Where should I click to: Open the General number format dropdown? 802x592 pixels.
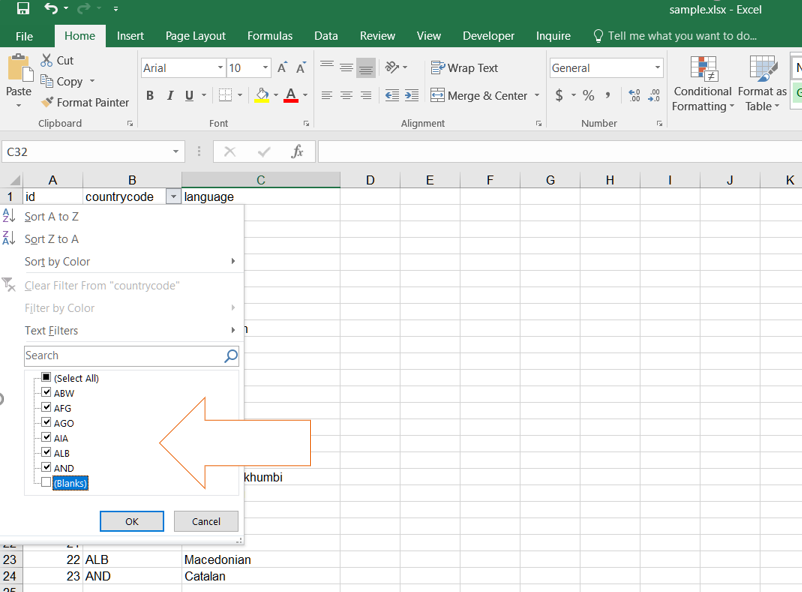point(657,68)
